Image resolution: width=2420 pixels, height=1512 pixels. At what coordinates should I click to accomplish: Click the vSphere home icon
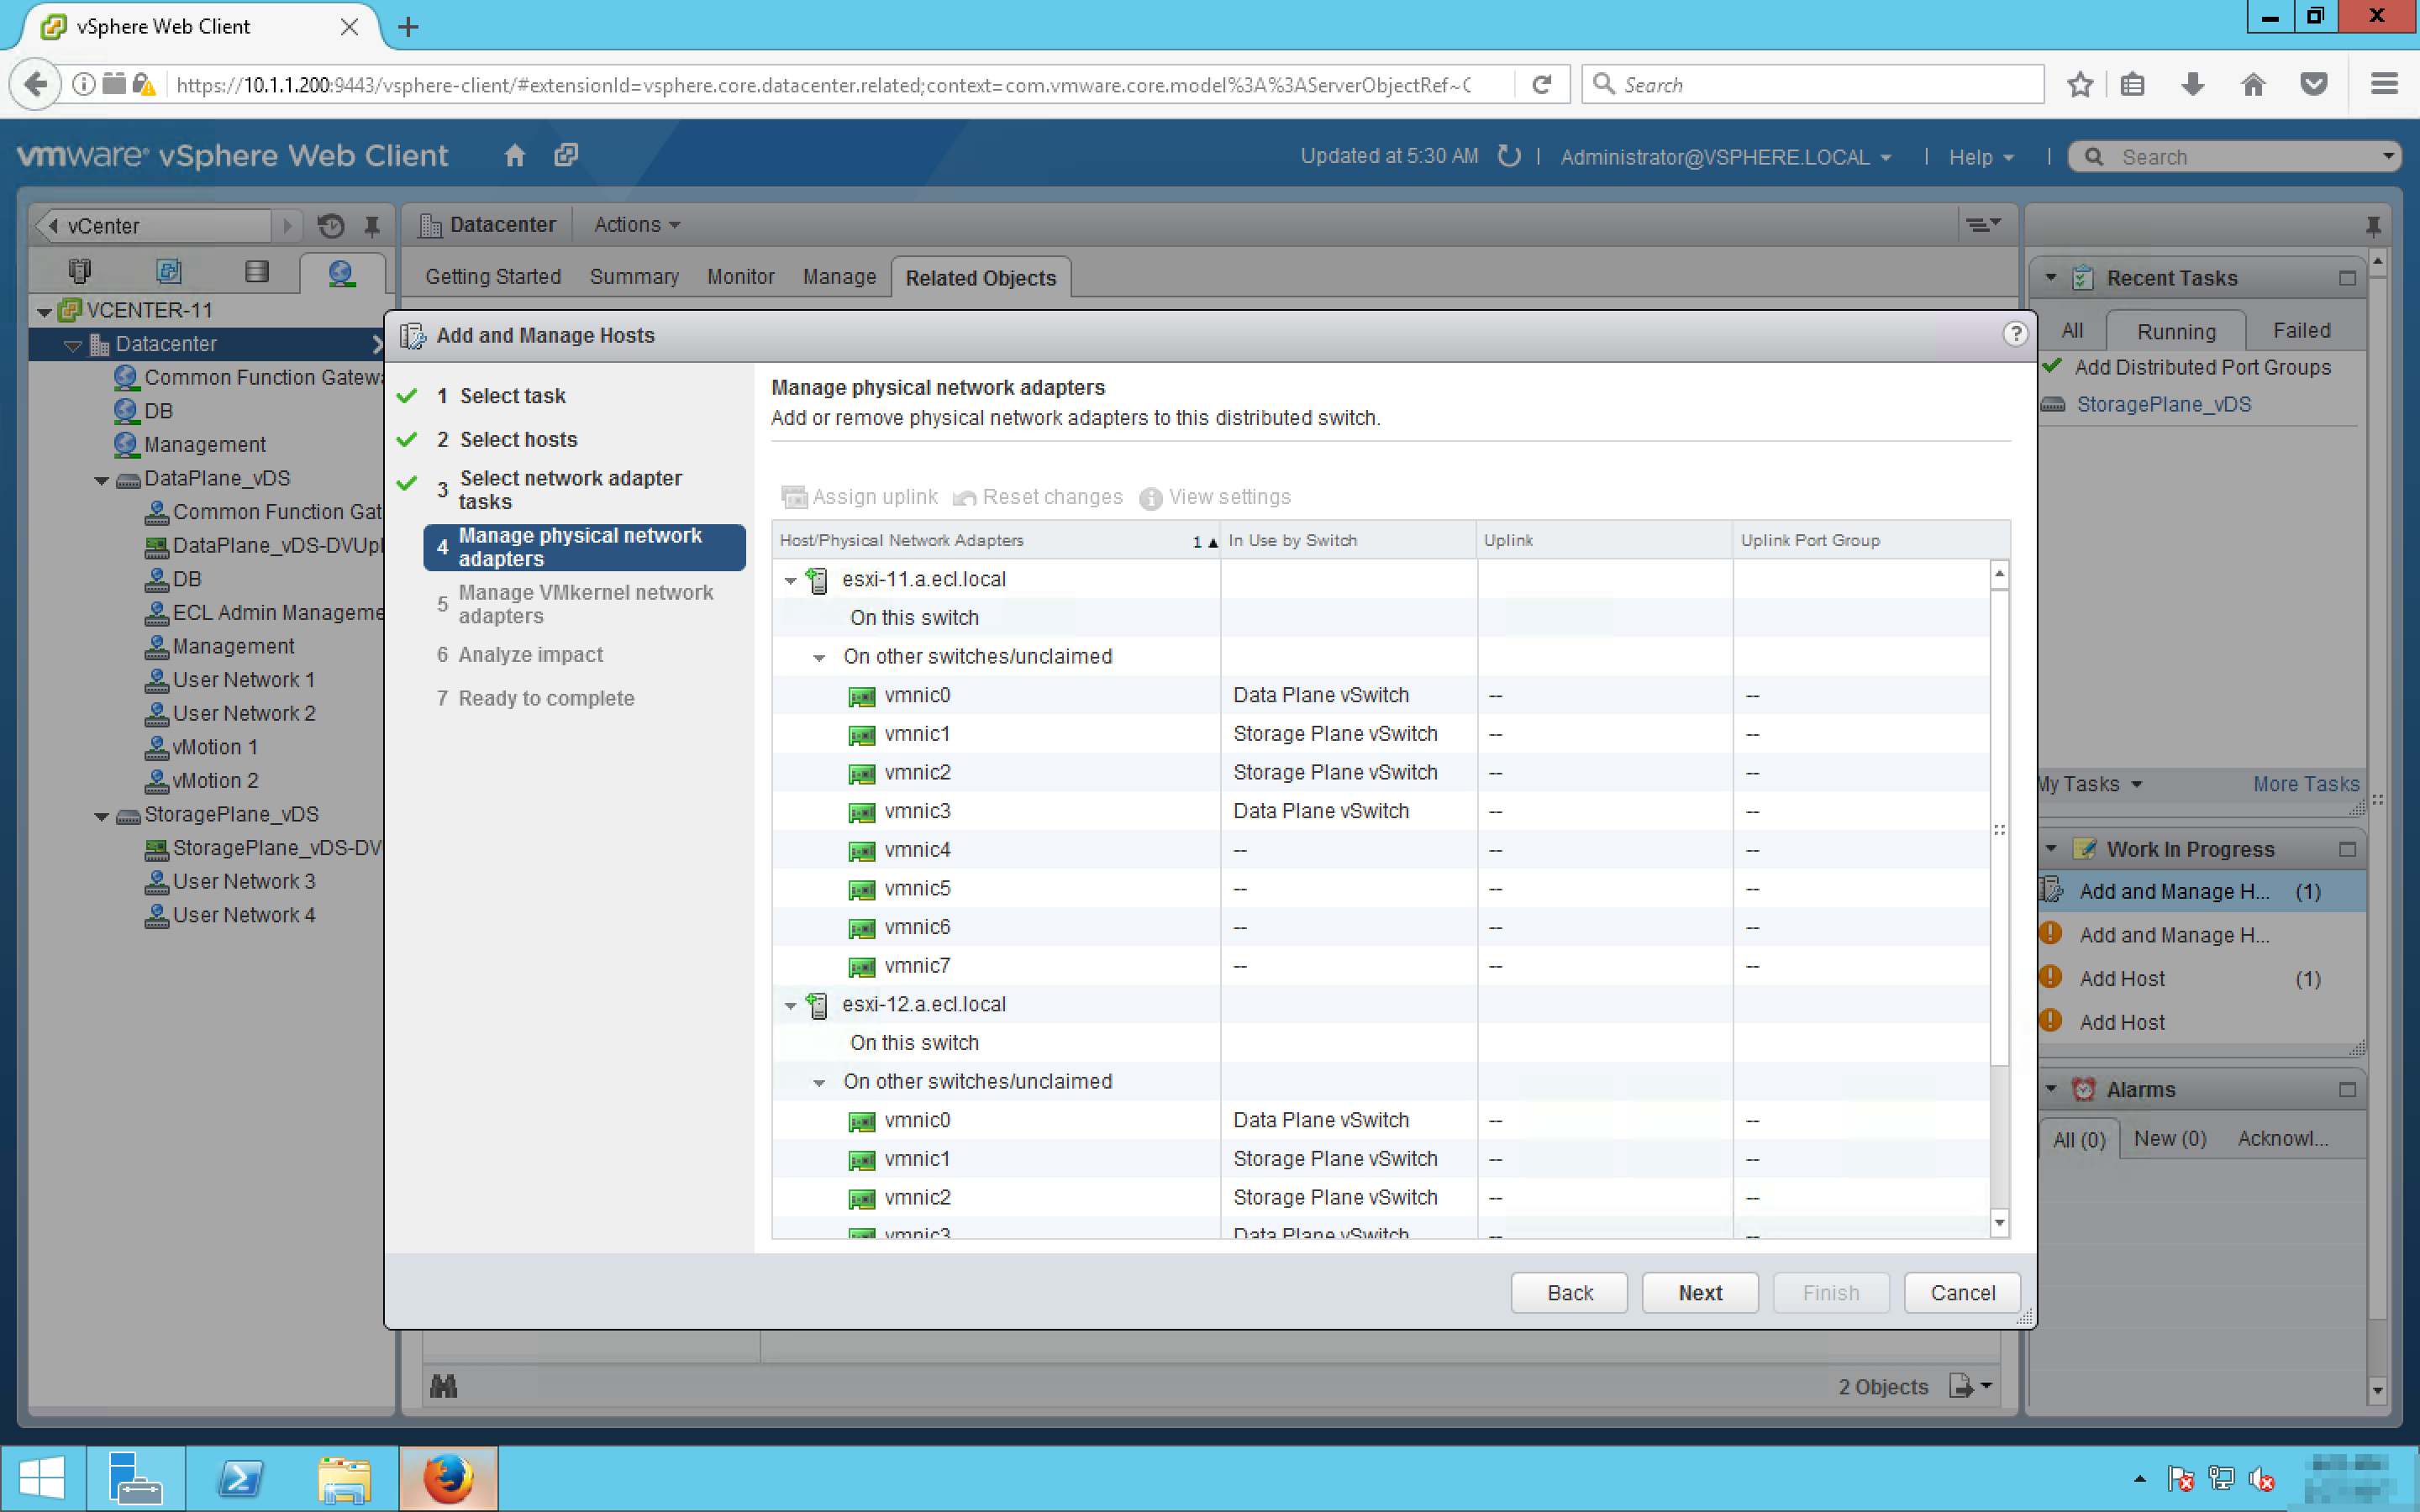[x=514, y=156]
